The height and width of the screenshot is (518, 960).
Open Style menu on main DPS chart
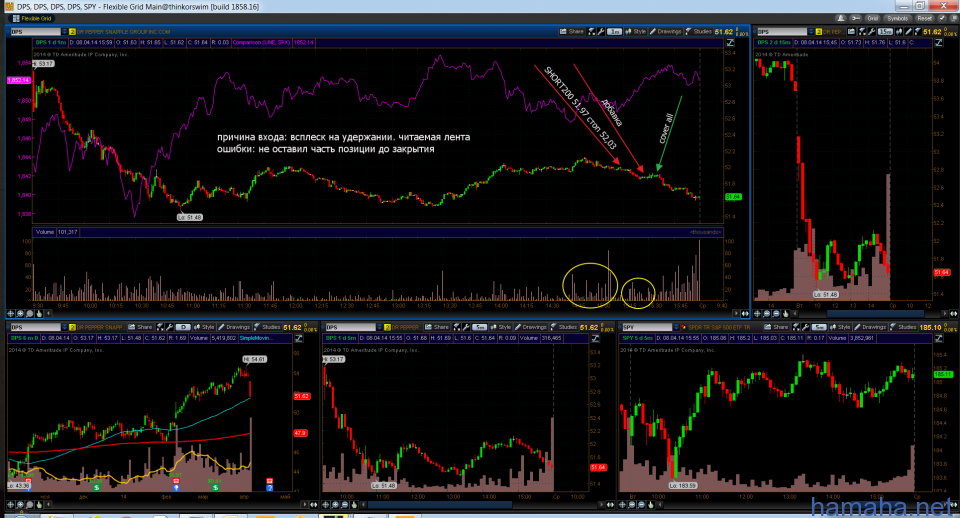pos(636,31)
